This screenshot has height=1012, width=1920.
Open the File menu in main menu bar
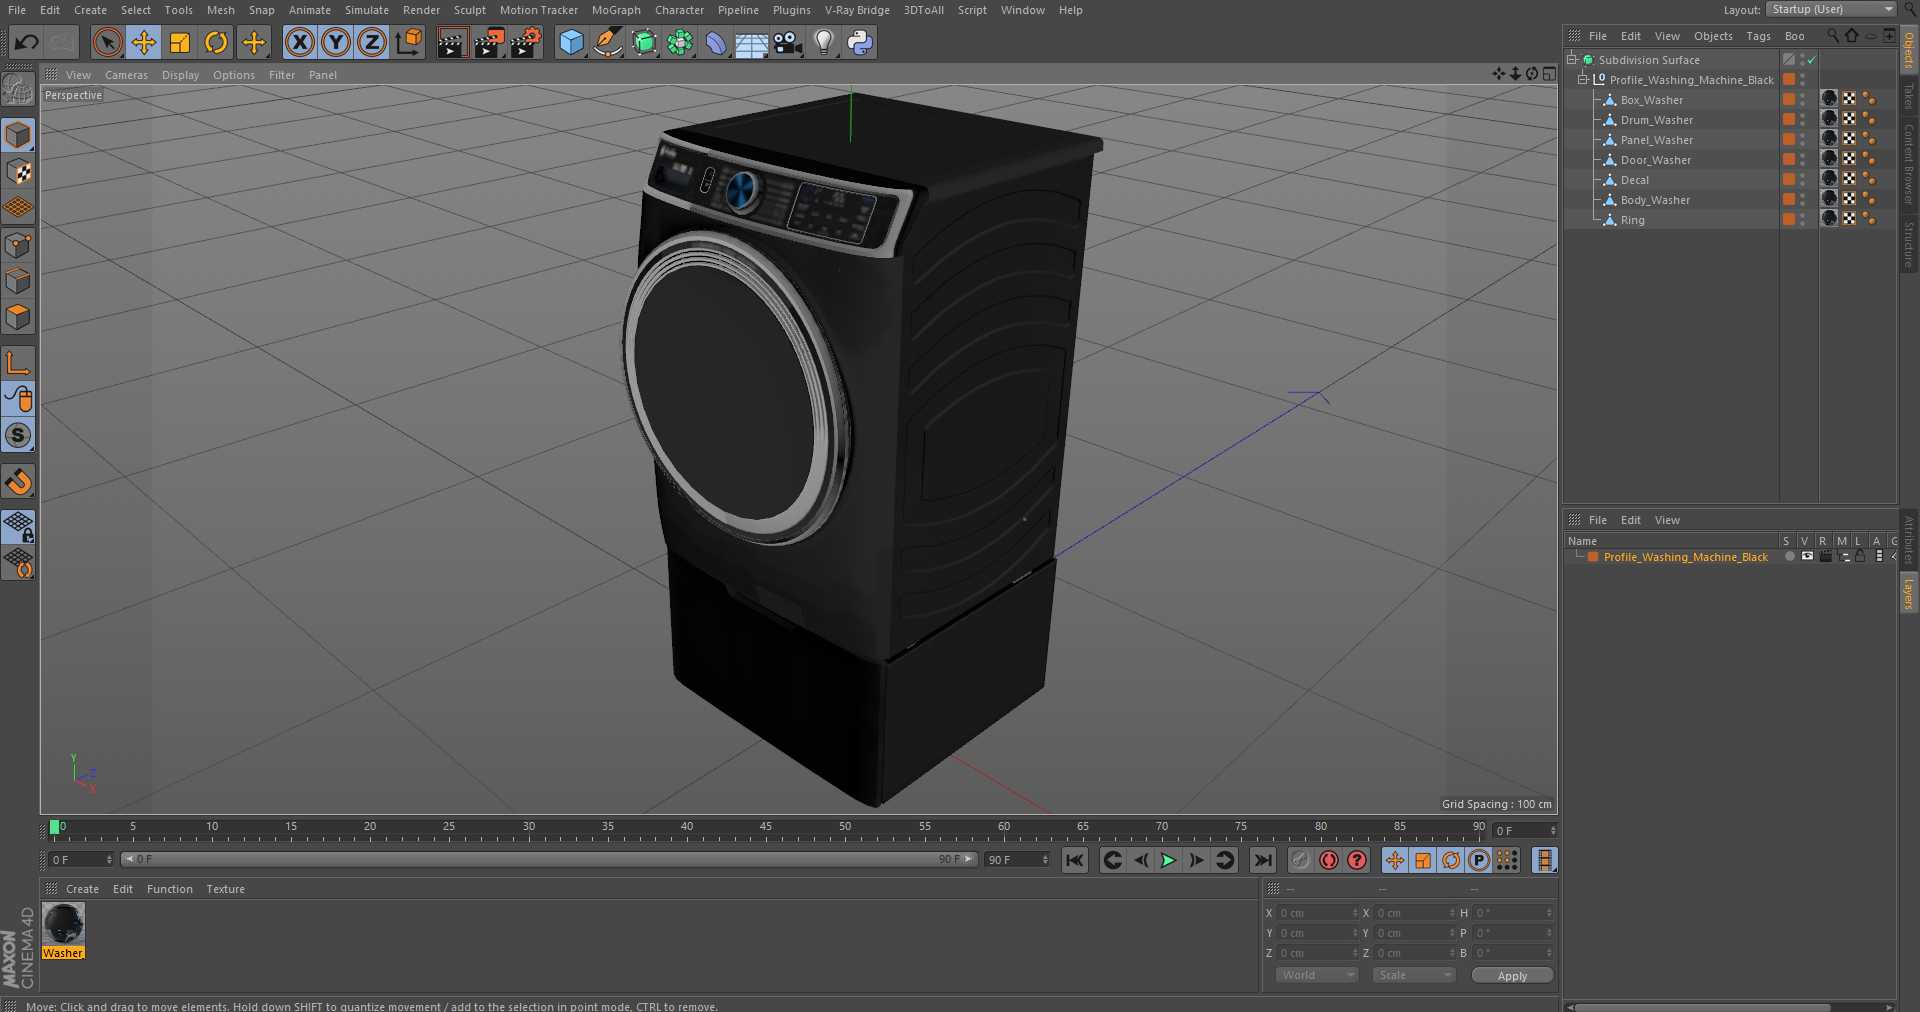click(x=17, y=10)
